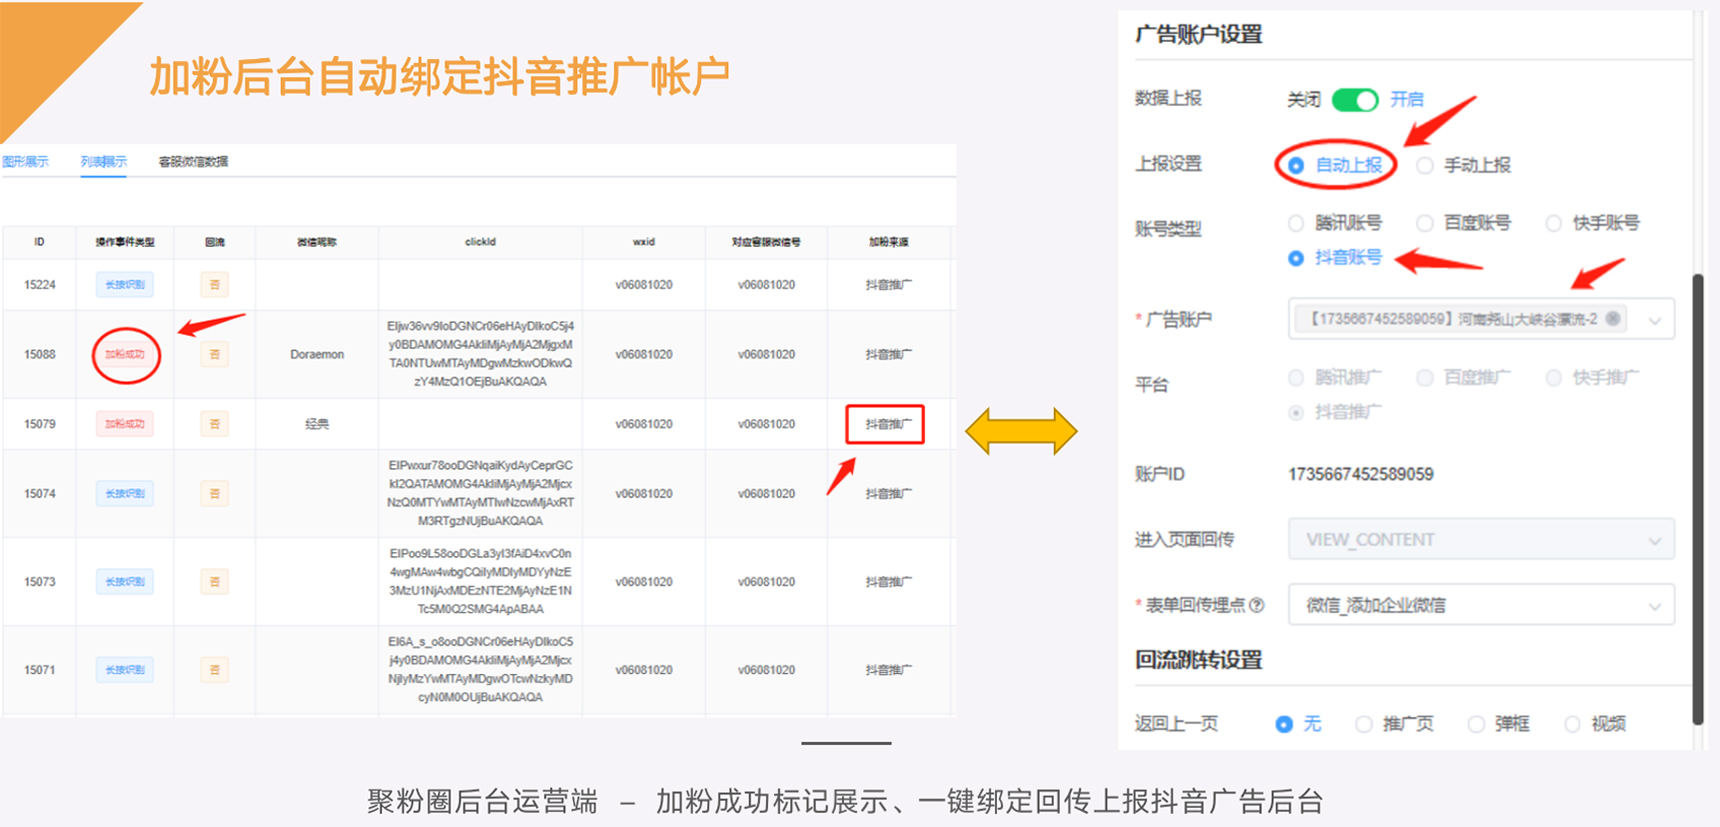Click the settings panel vertical scrollbar

[1697, 500]
